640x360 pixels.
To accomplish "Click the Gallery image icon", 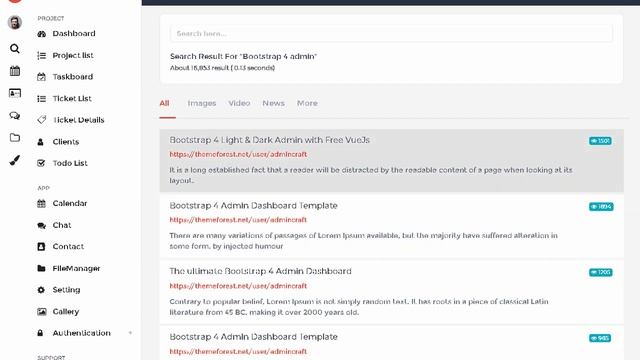I will pos(41,311).
